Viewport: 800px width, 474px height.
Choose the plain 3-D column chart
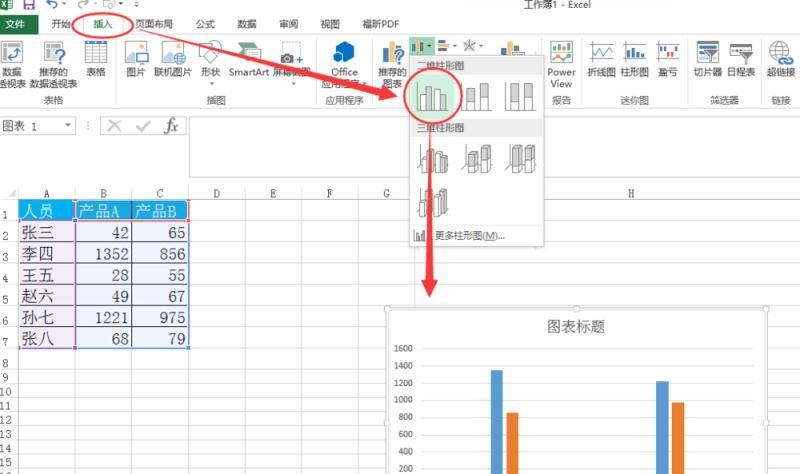click(433, 202)
